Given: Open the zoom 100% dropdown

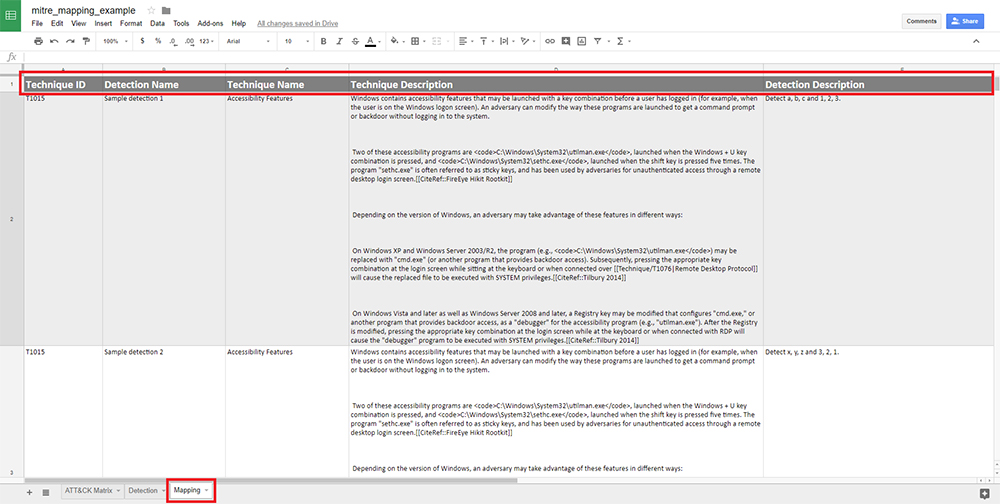Looking at the screenshot, I should (115, 41).
